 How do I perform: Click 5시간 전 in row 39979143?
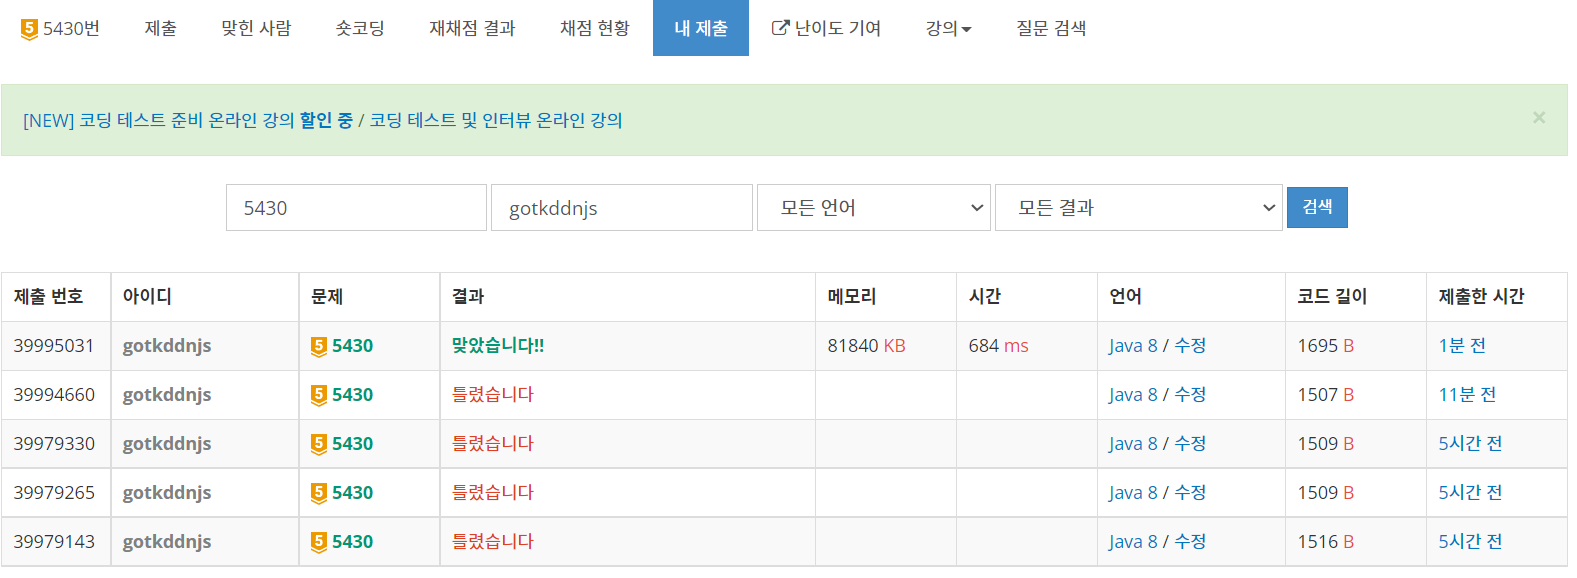click(x=1470, y=542)
